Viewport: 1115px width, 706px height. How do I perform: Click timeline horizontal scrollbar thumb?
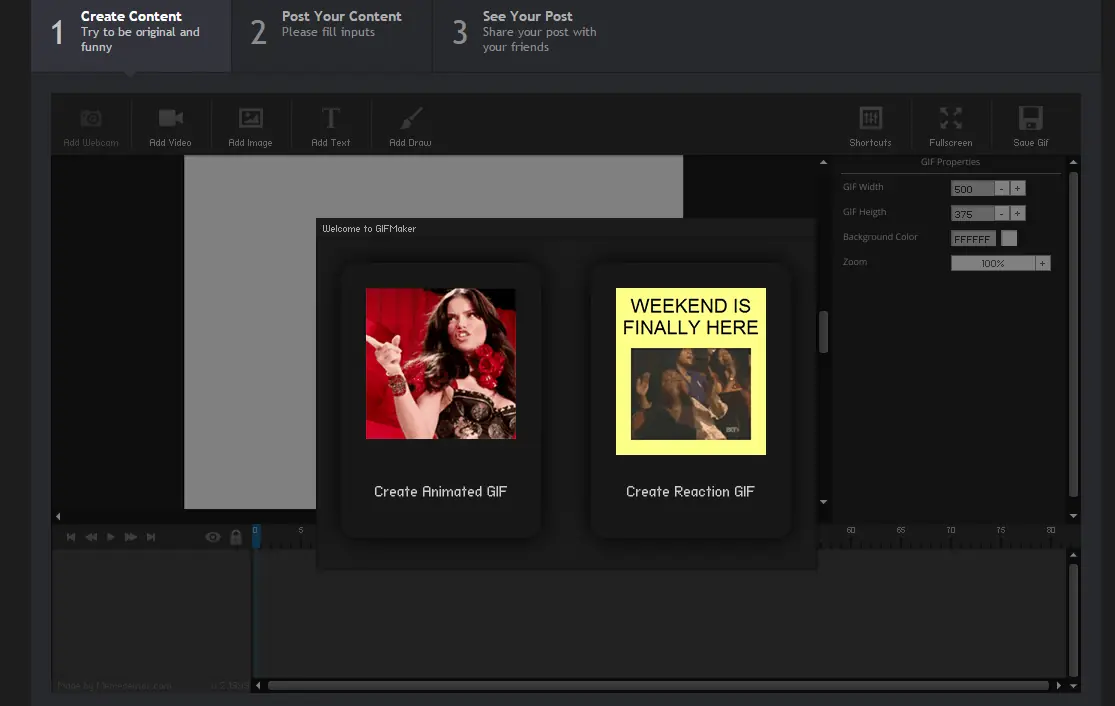658,685
